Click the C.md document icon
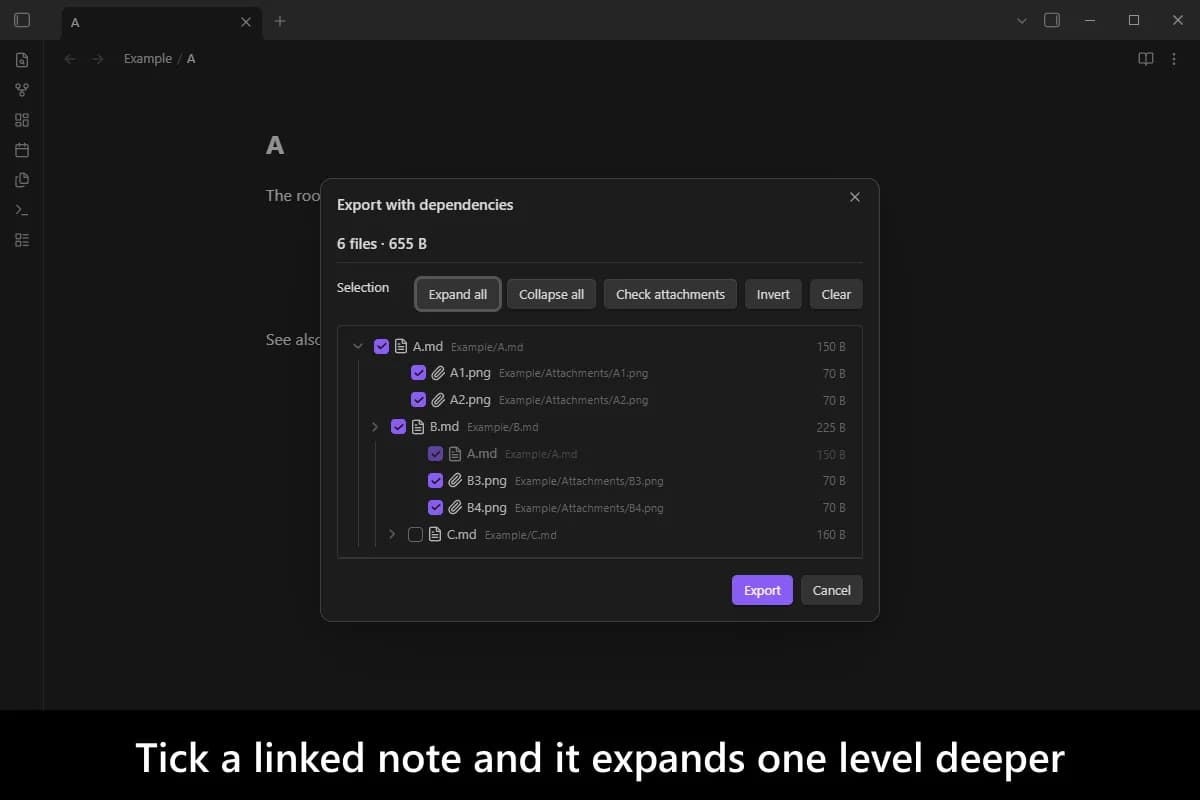The width and height of the screenshot is (1200, 800). (x=435, y=535)
